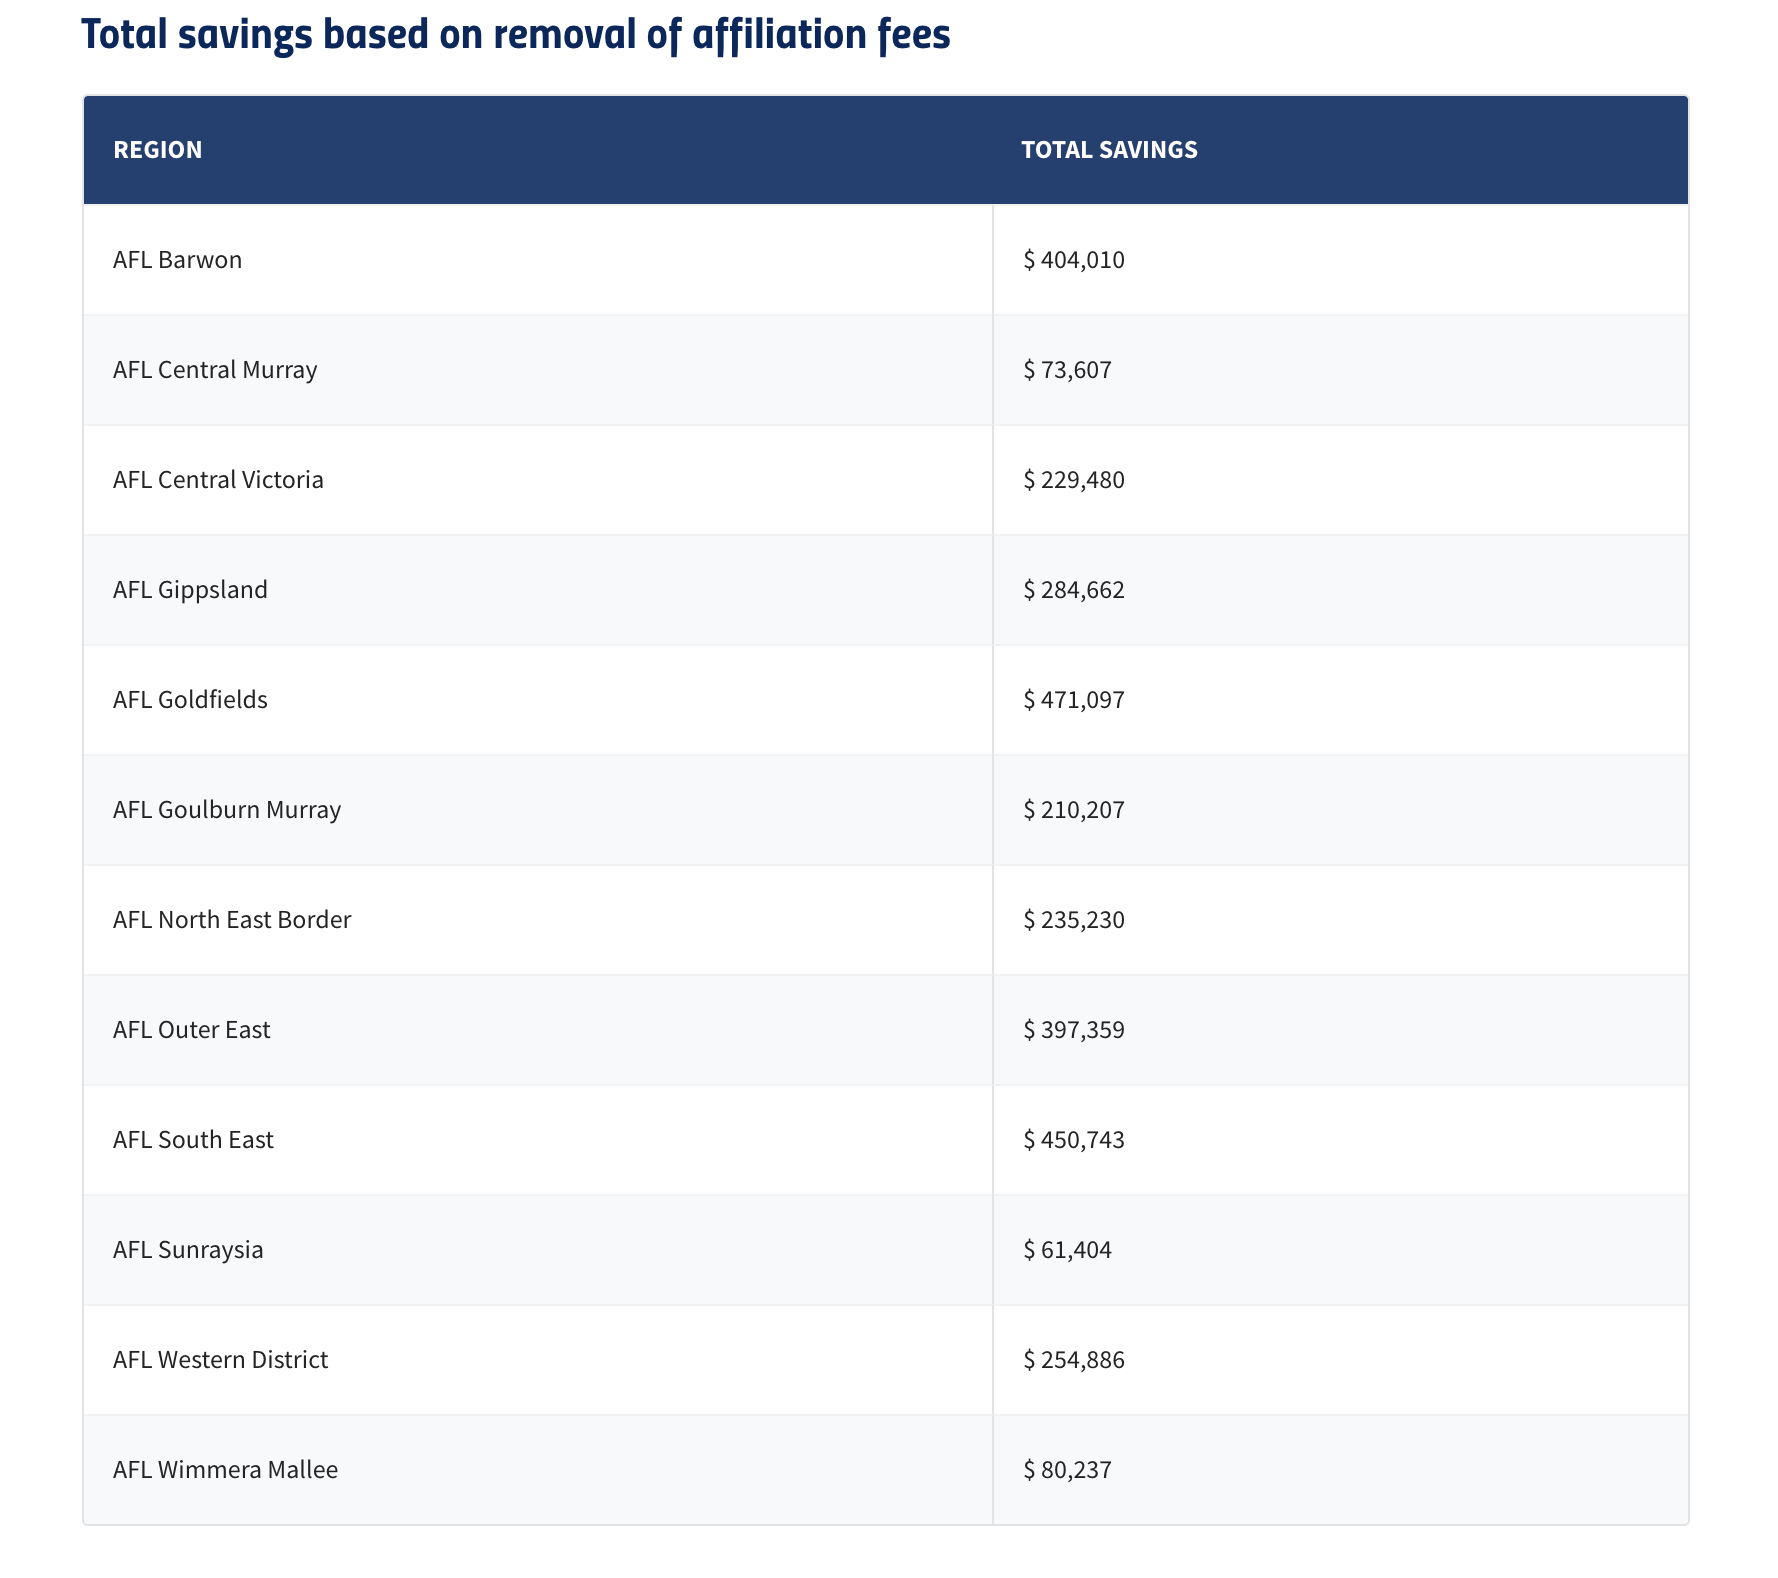Click the $ 254,886 value
1778x1578 pixels.
click(1074, 1360)
